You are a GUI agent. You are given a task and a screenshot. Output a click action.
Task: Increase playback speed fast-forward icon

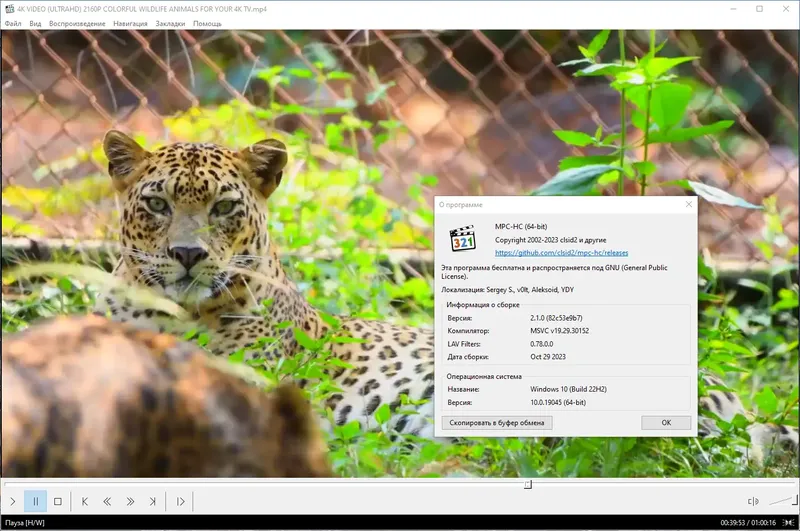click(x=130, y=501)
